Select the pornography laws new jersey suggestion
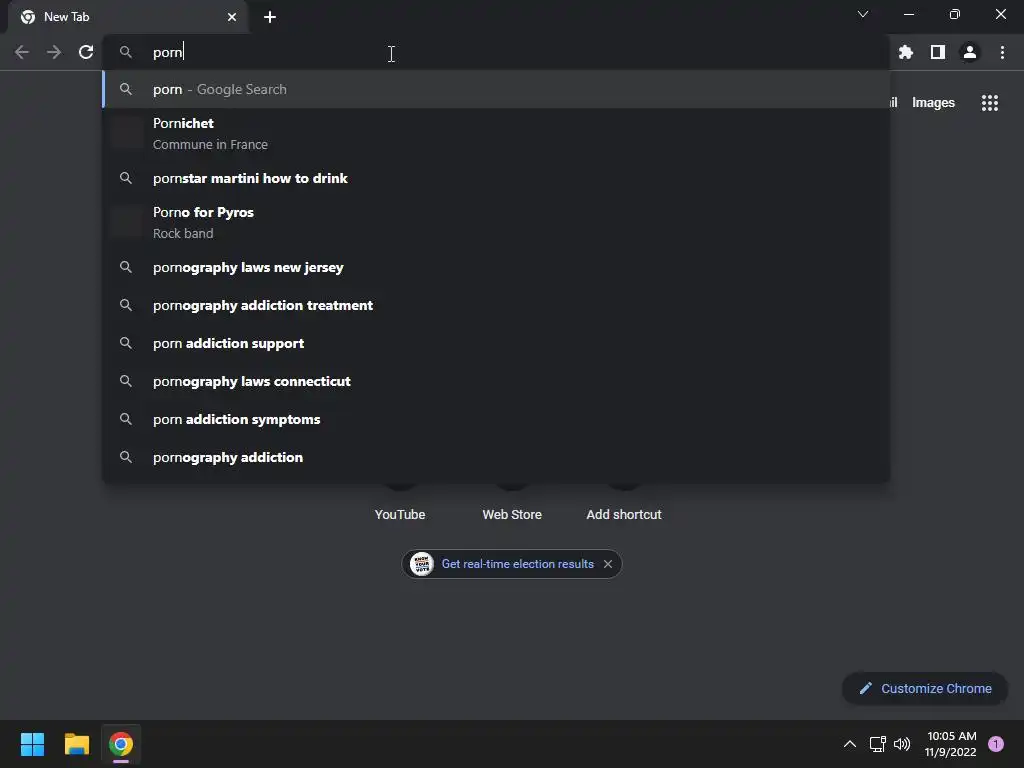This screenshot has width=1024, height=768. (x=496, y=267)
